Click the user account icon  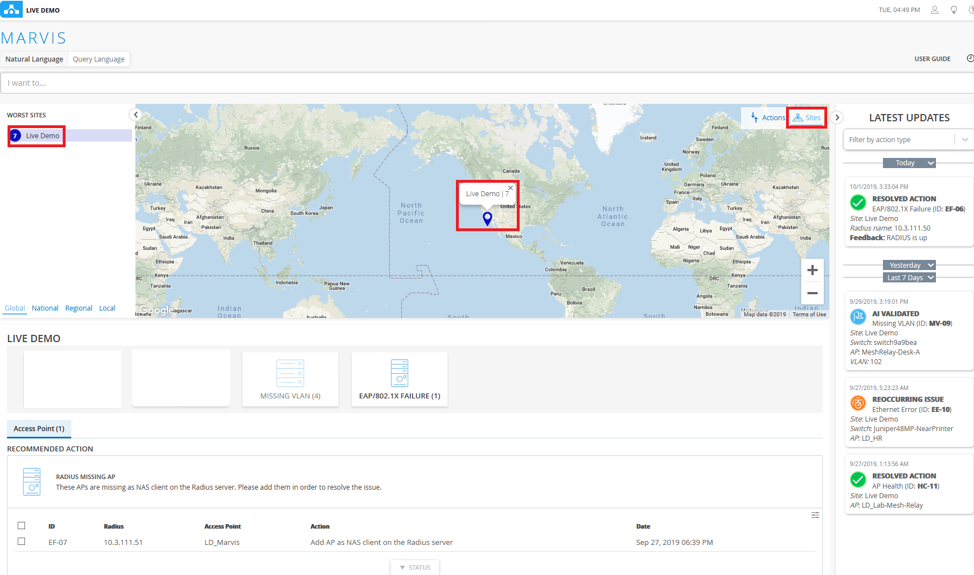[x=935, y=10]
